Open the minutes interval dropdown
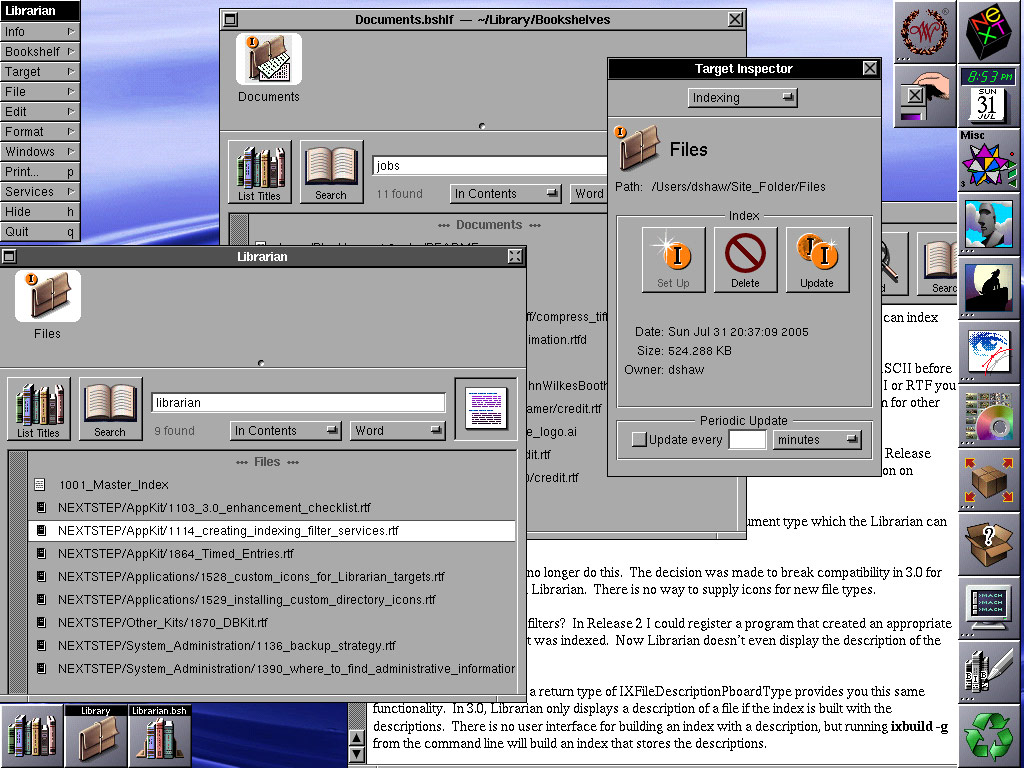 (x=817, y=440)
